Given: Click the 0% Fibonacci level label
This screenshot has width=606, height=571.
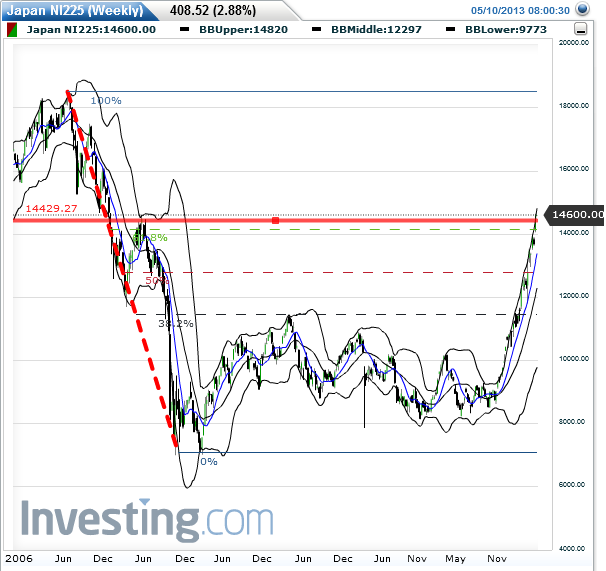Looking at the screenshot, I should (209, 462).
